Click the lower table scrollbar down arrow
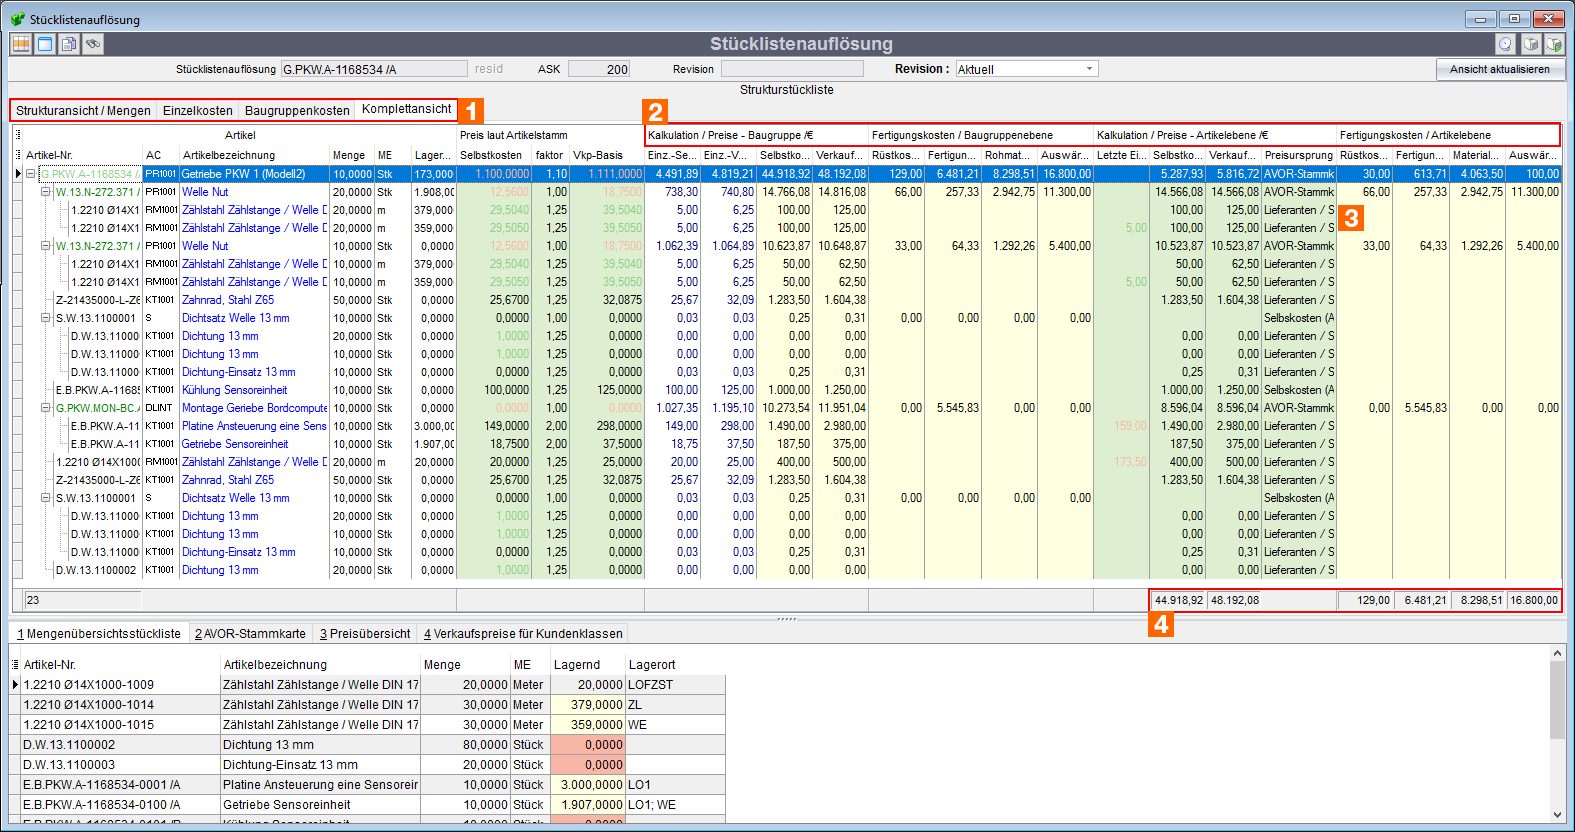The width and height of the screenshot is (1575, 832). click(x=1557, y=815)
